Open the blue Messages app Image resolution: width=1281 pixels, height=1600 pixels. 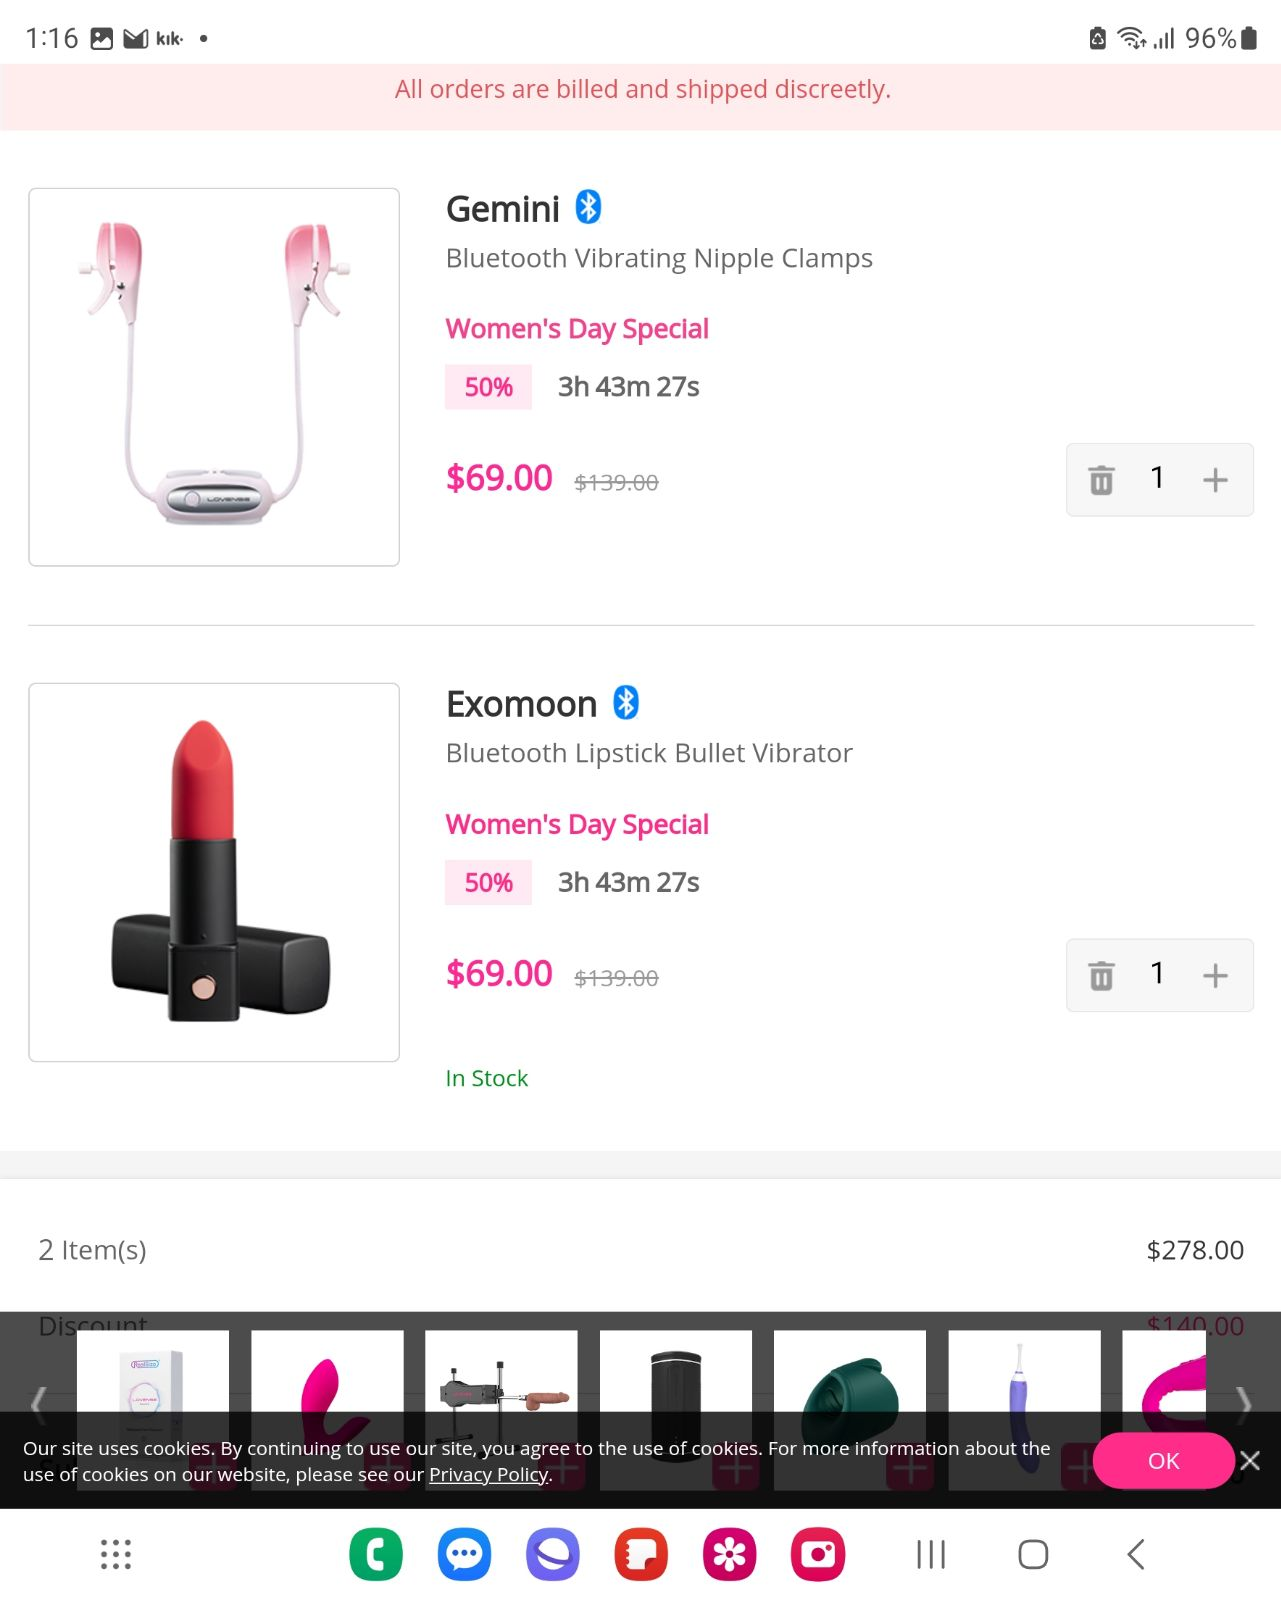(464, 1555)
